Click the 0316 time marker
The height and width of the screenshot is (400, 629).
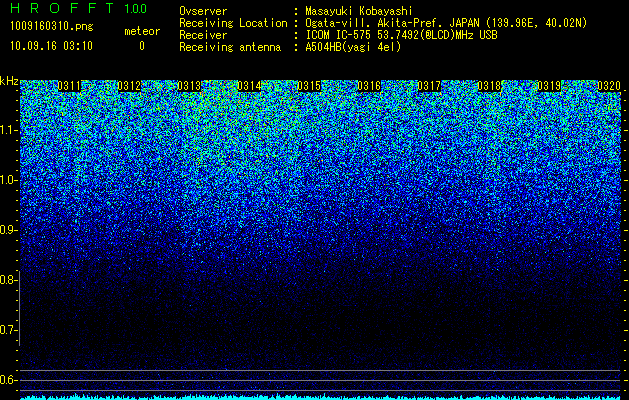[x=369, y=85]
